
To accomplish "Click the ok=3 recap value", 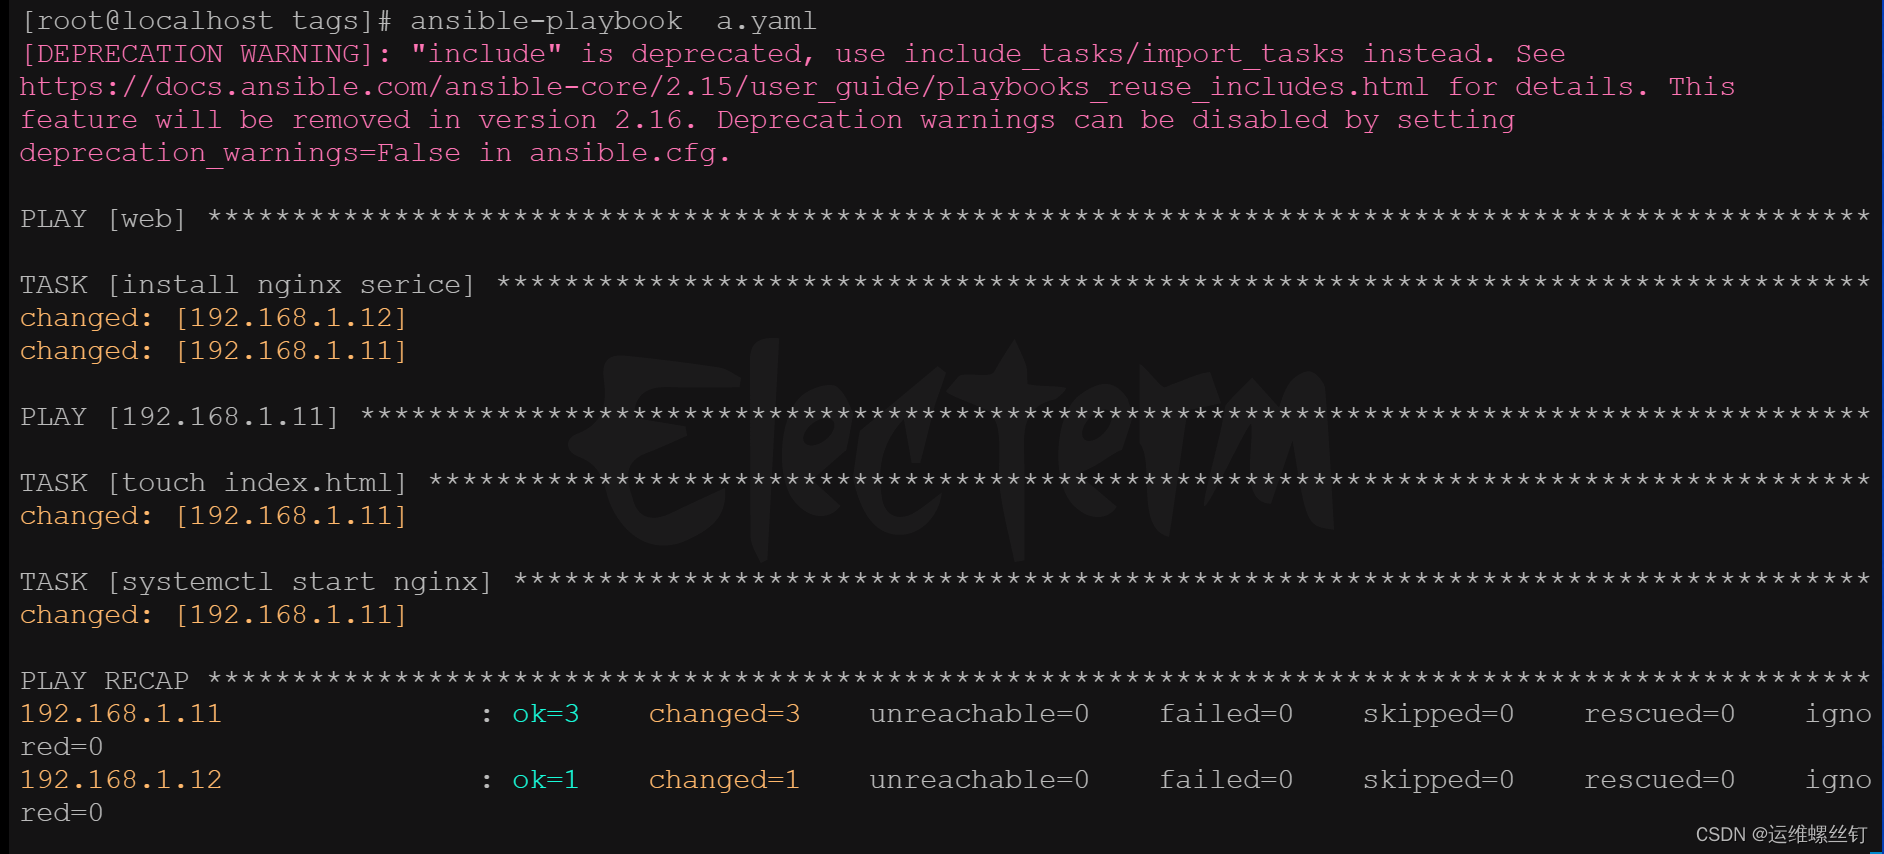I will coord(546,714).
